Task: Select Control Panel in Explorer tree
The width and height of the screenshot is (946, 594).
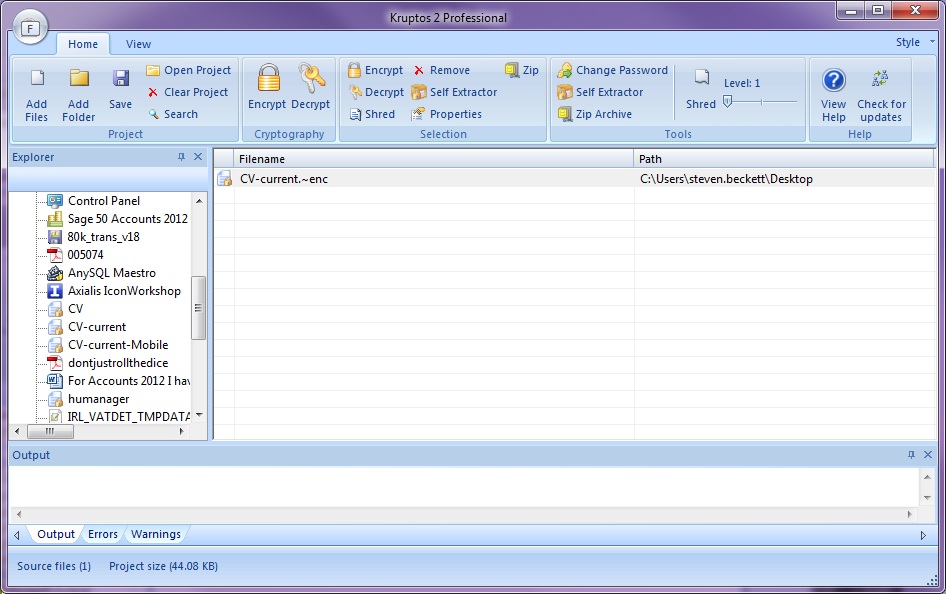Action: click(x=94, y=201)
